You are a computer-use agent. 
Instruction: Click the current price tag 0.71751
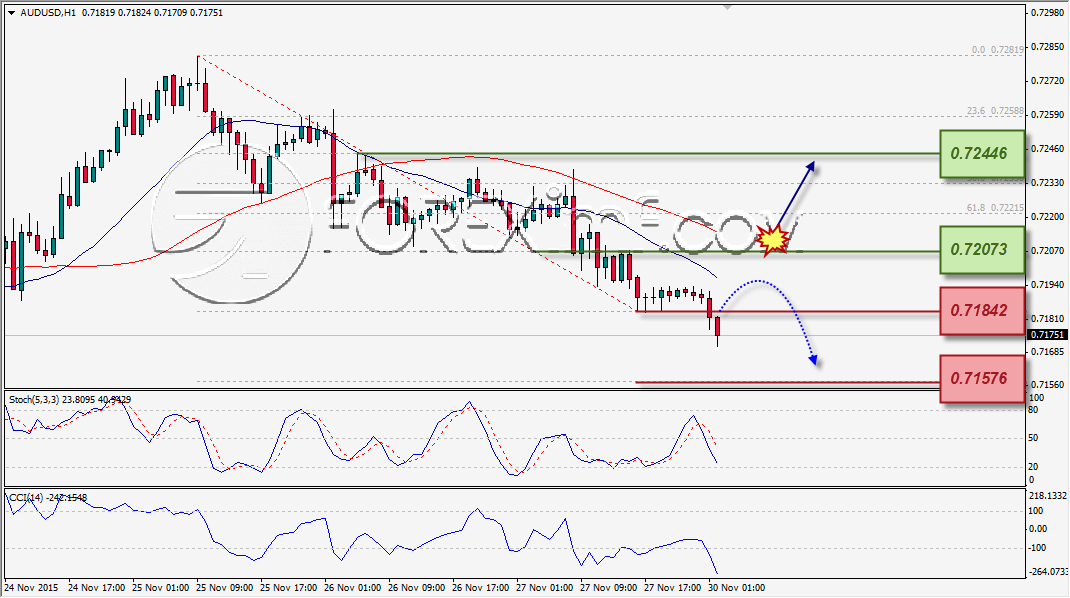(x=1047, y=334)
